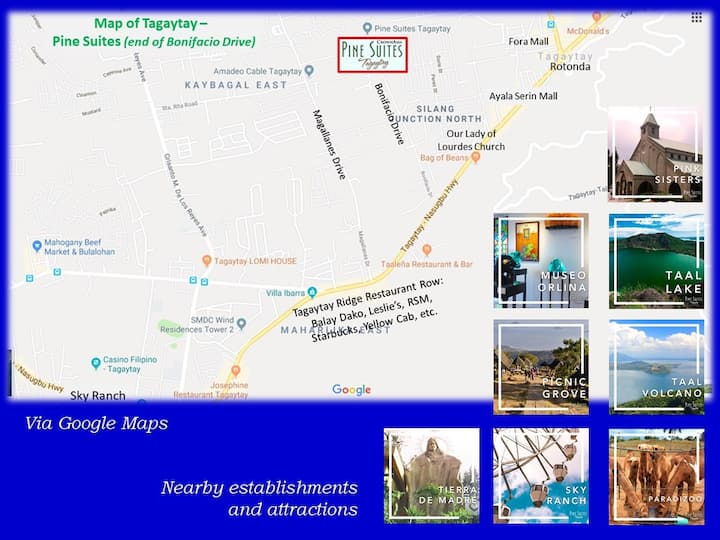
Task: Click the Mahogany Beef Market pin
Action: click(37, 245)
